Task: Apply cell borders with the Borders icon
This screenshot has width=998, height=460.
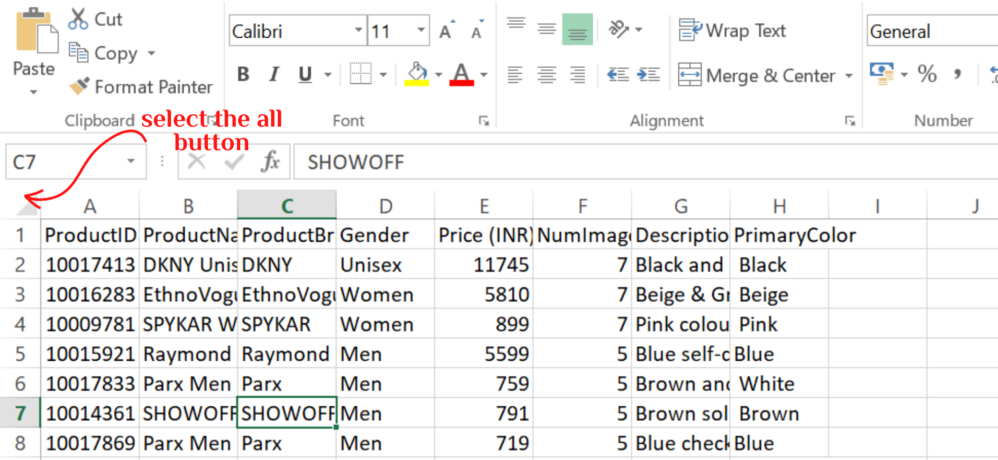Action: click(360, 74)
